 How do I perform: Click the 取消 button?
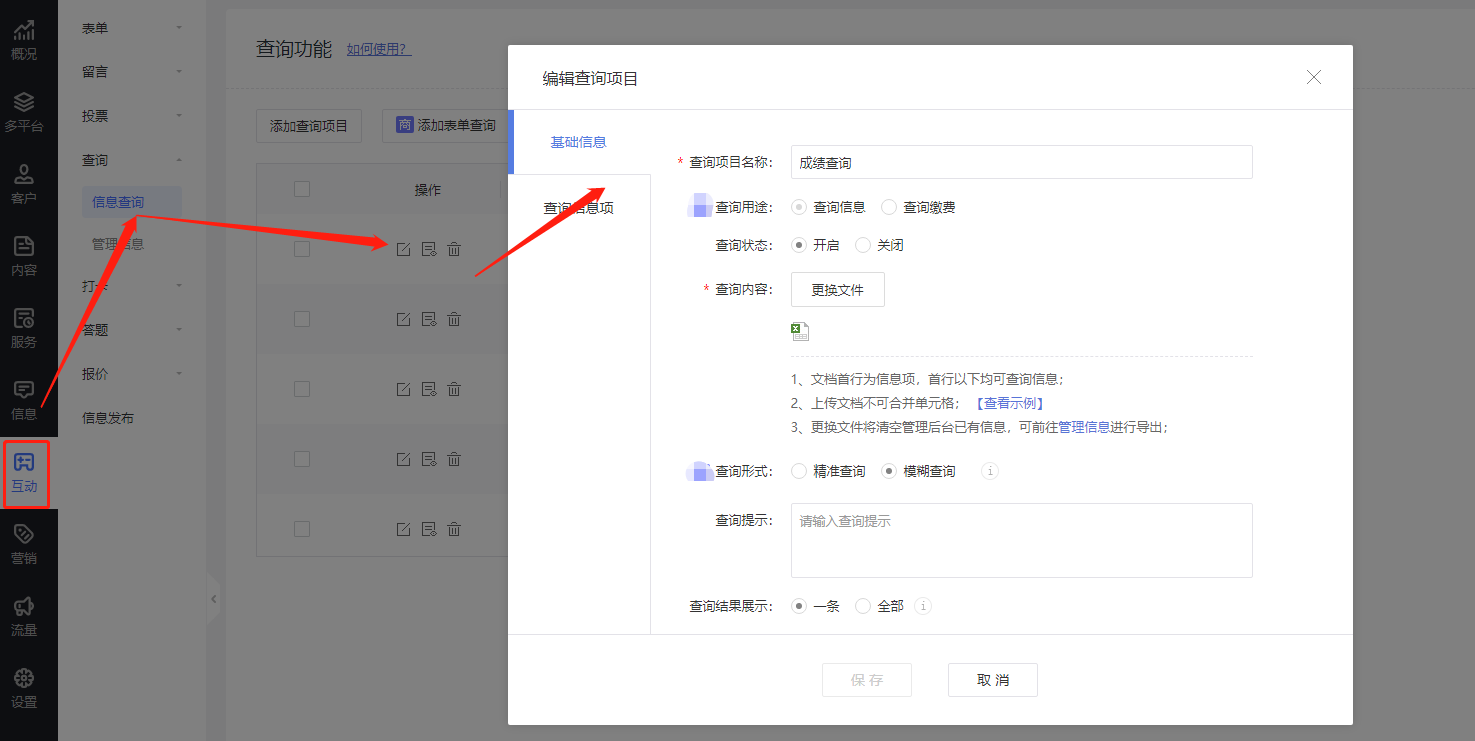tap(993, 680)
